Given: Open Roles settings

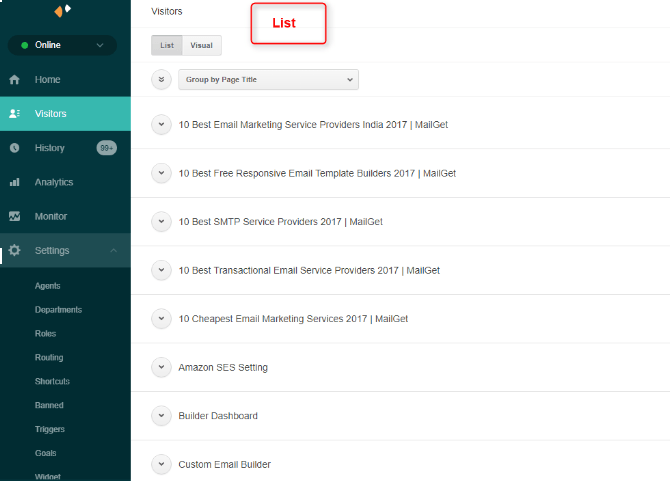Looking at the screenshot, I should tap(45, 334).
